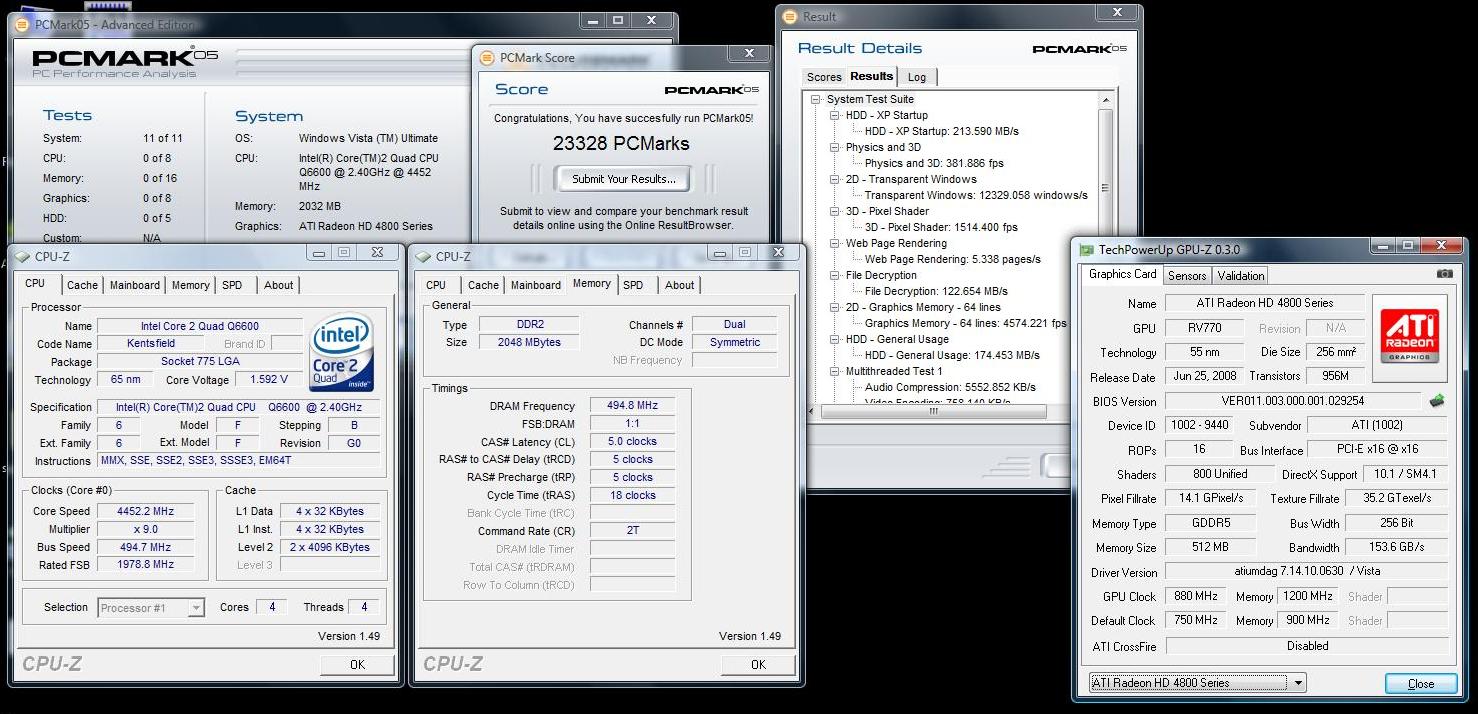Open About tab in the CPU-Z Memory window

[680, 285]
